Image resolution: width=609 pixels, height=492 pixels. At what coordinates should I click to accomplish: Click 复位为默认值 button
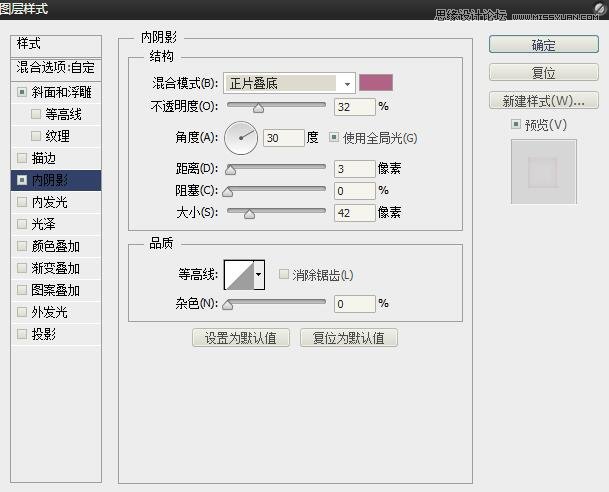pos(349,338)
